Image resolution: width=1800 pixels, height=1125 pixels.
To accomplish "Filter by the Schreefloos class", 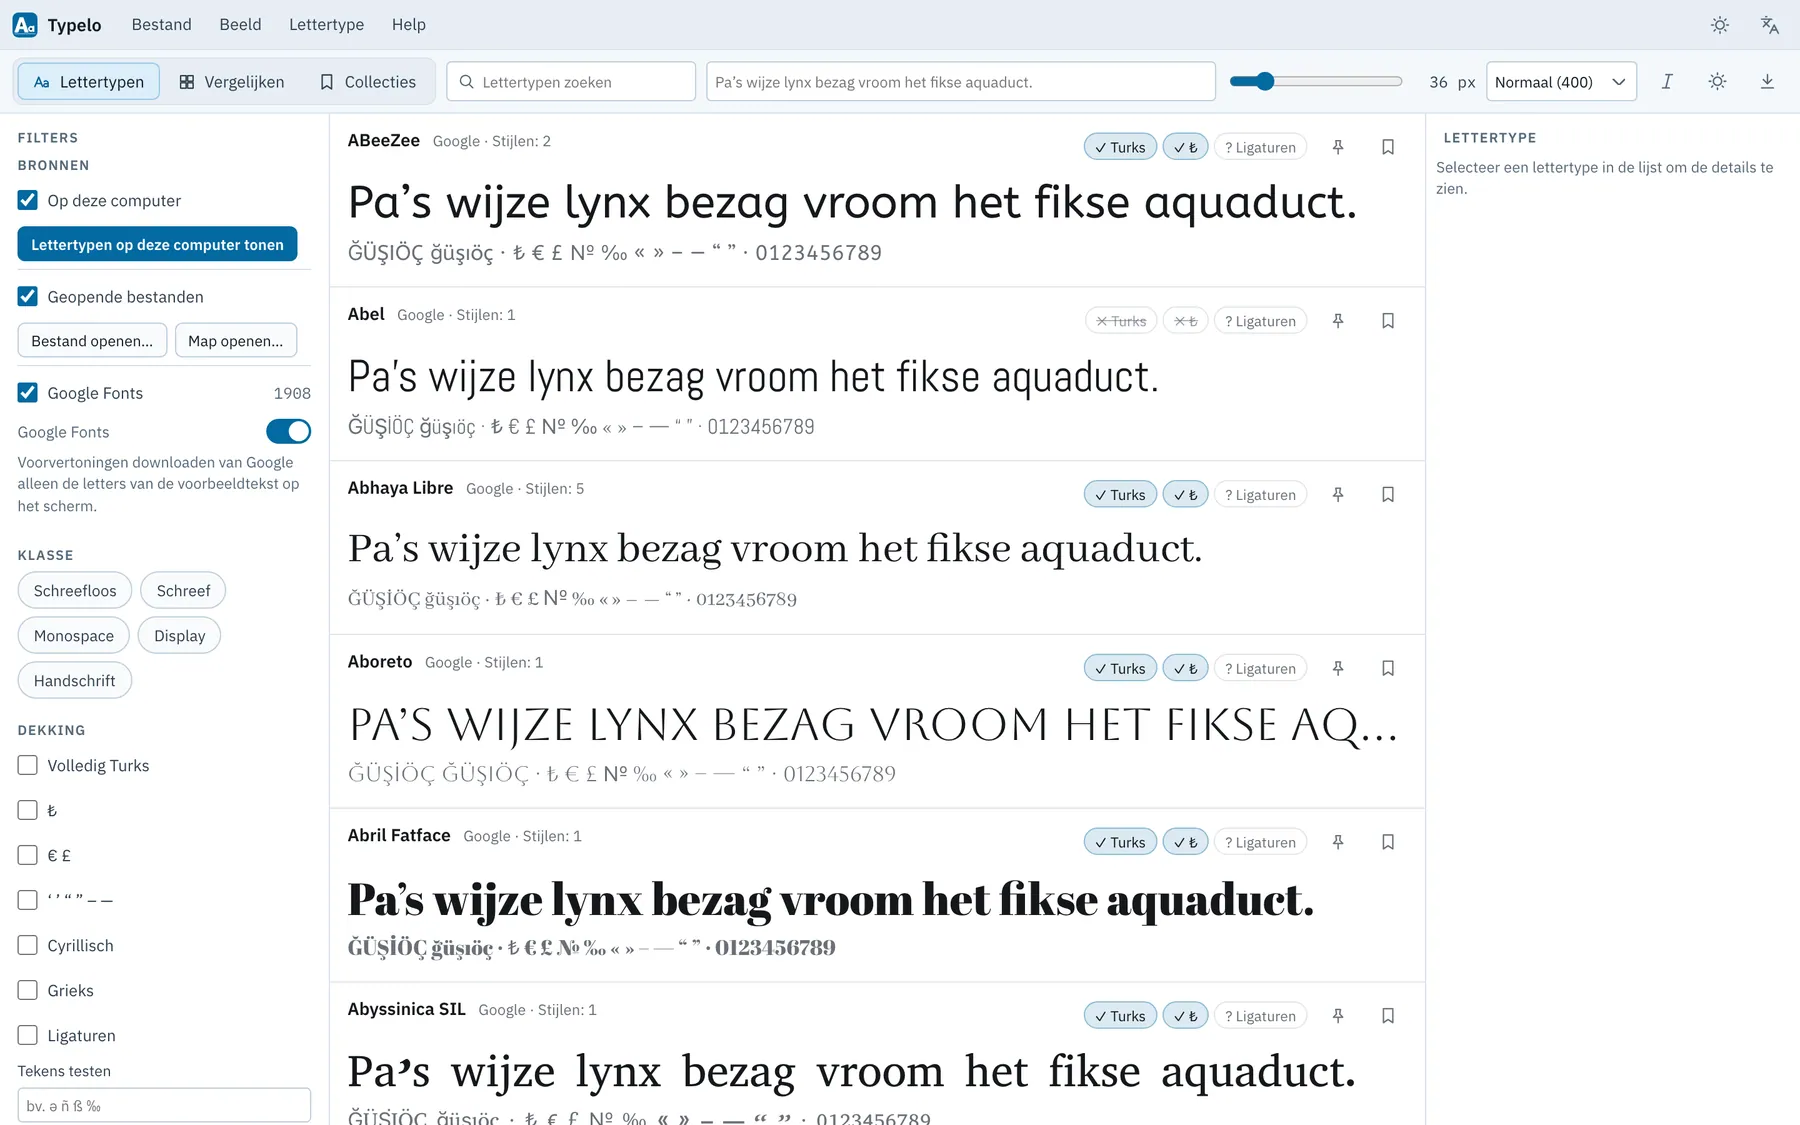I will [75, 591].
